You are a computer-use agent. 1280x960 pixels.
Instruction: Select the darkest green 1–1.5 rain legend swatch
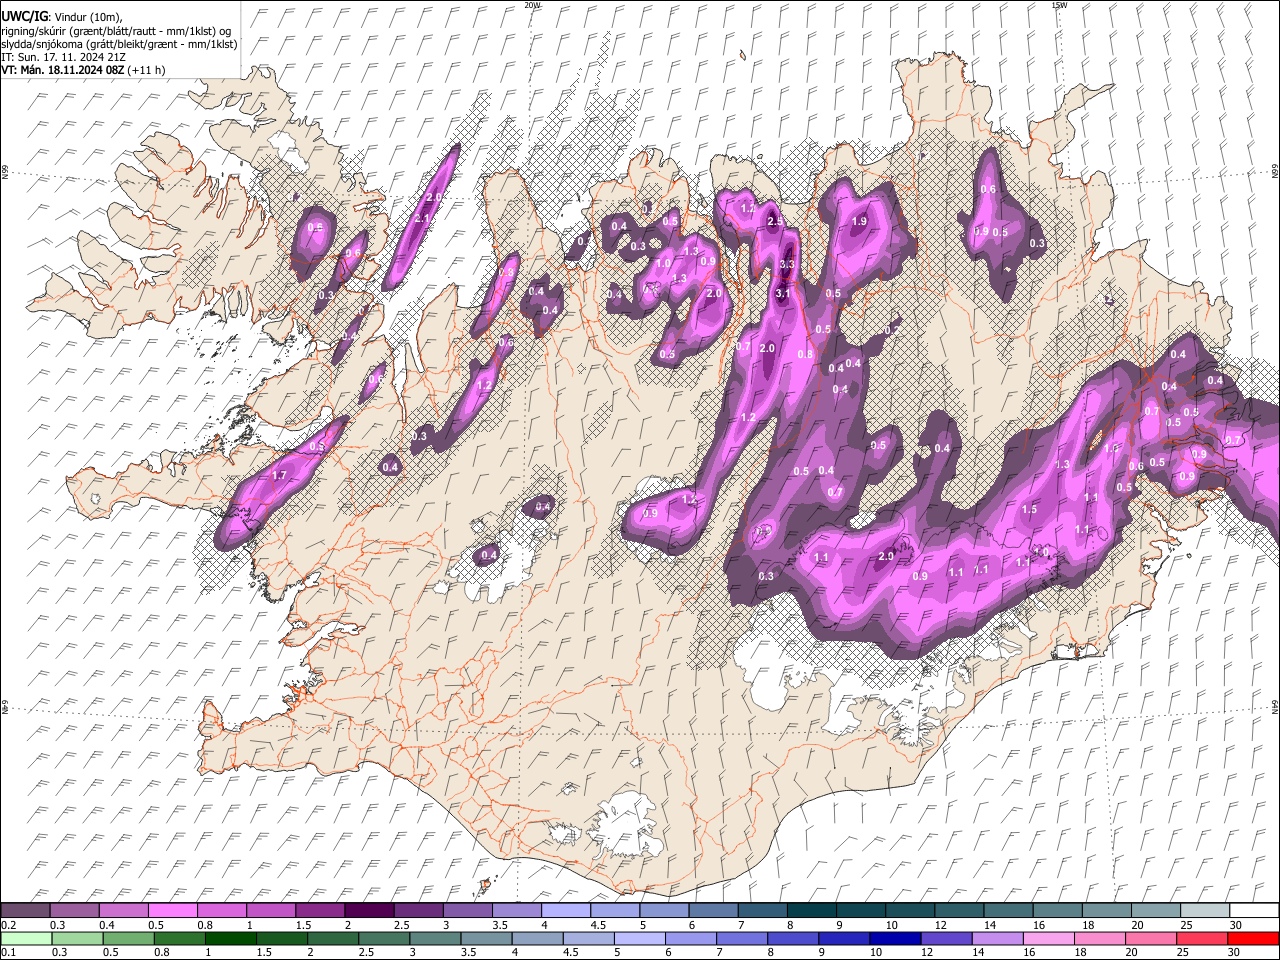pos(230,938)
